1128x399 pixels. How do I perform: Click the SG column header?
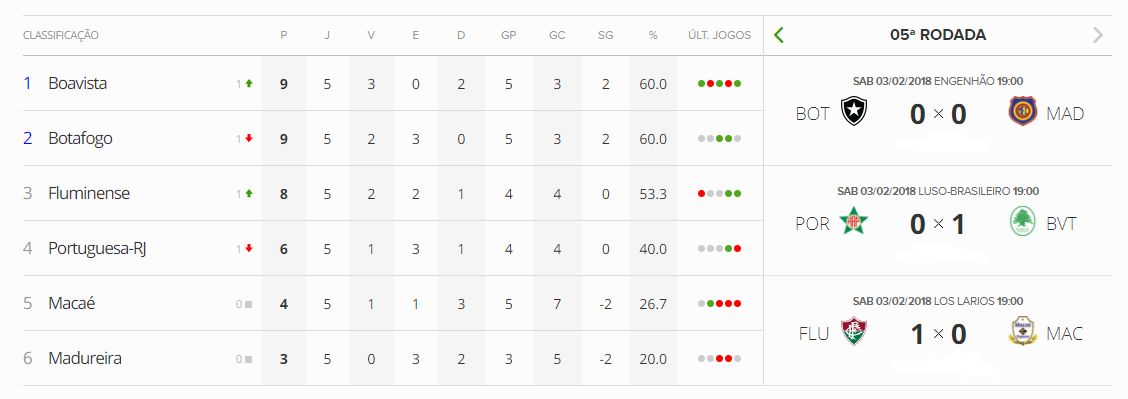606,35
